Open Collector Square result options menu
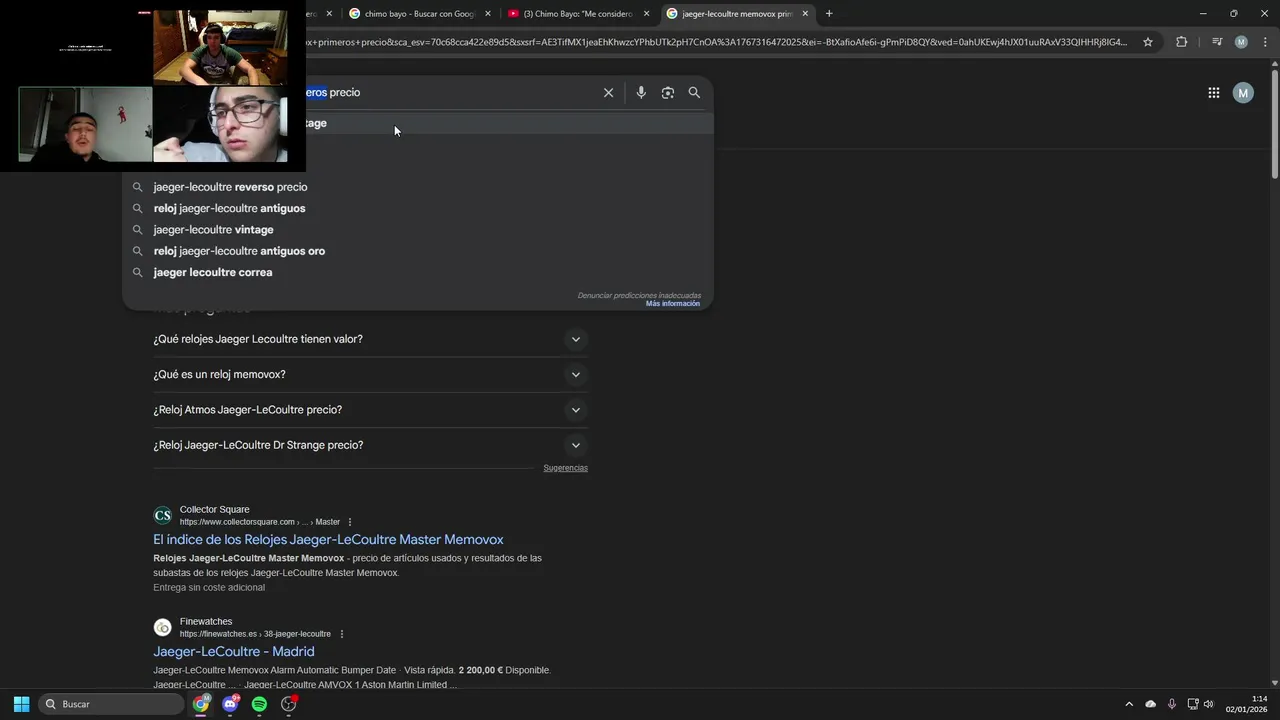 [x=350, y=522]
